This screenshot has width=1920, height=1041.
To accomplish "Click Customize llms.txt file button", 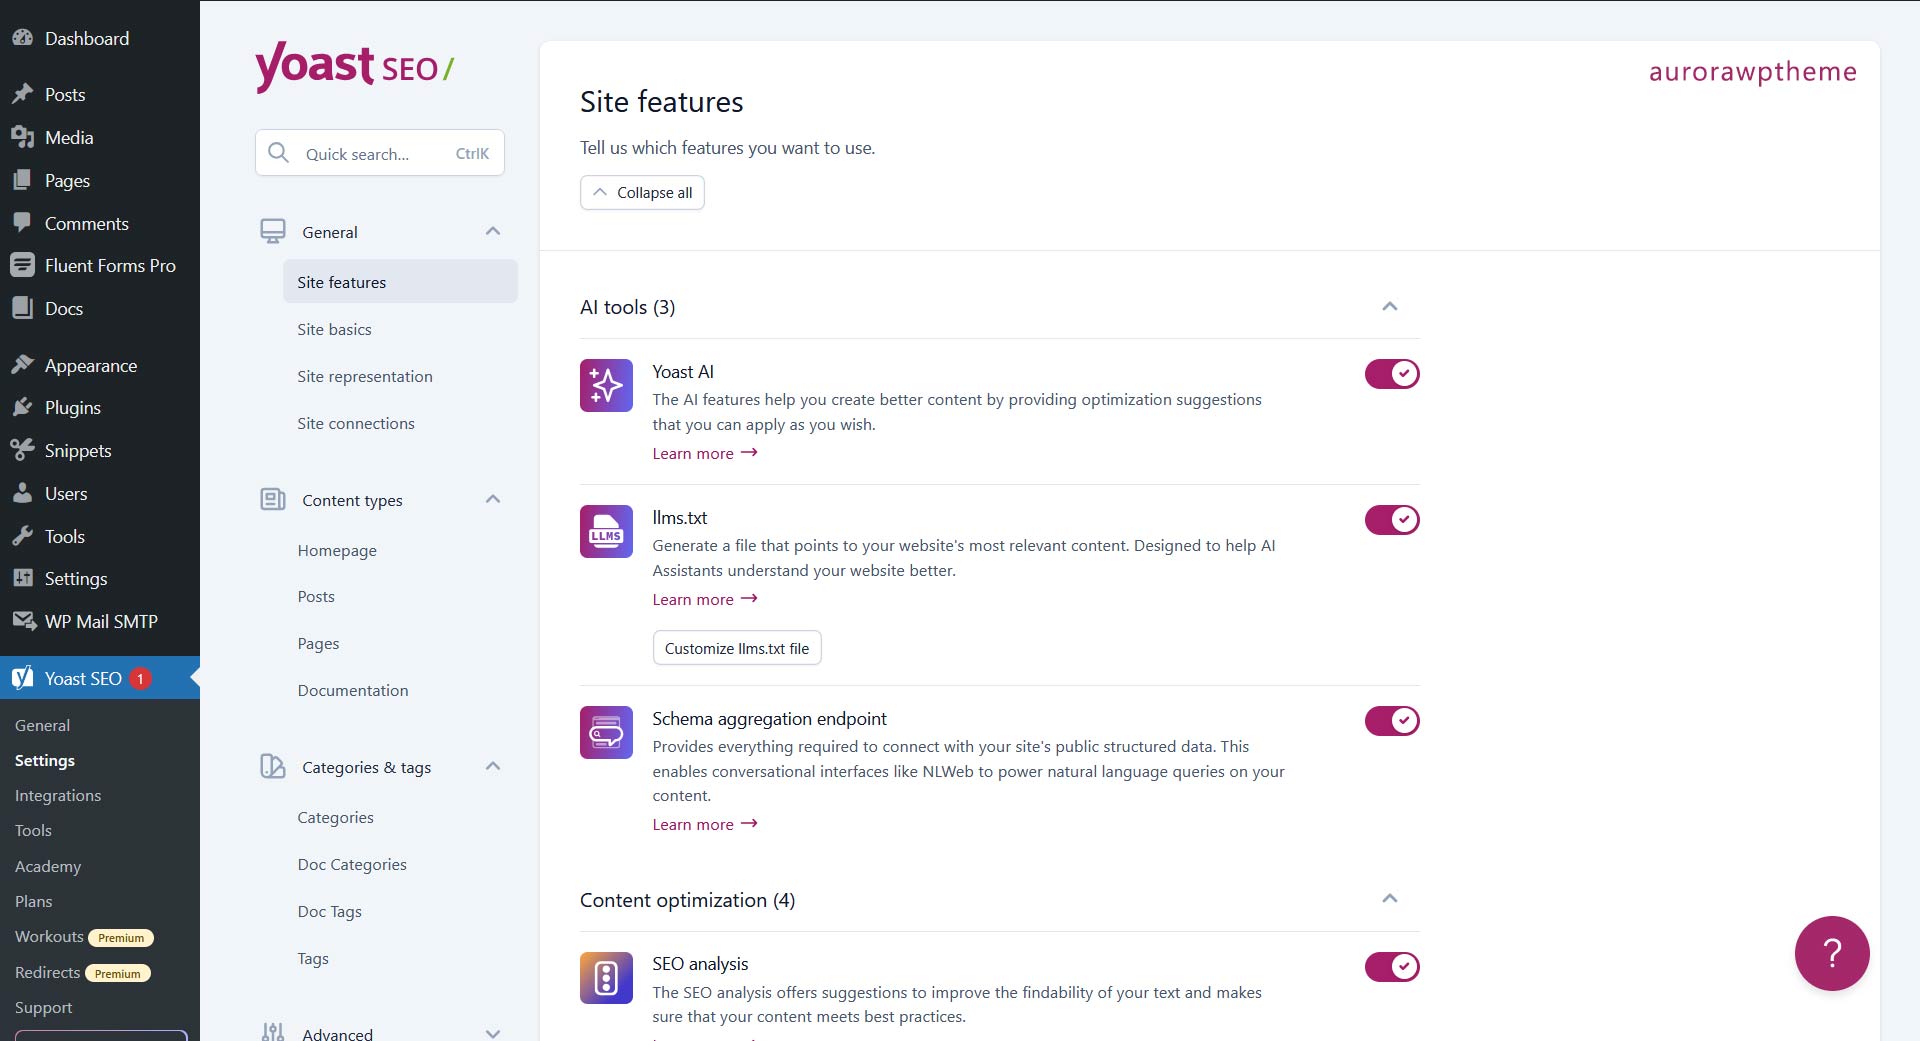I will click(x=737, y=648).
